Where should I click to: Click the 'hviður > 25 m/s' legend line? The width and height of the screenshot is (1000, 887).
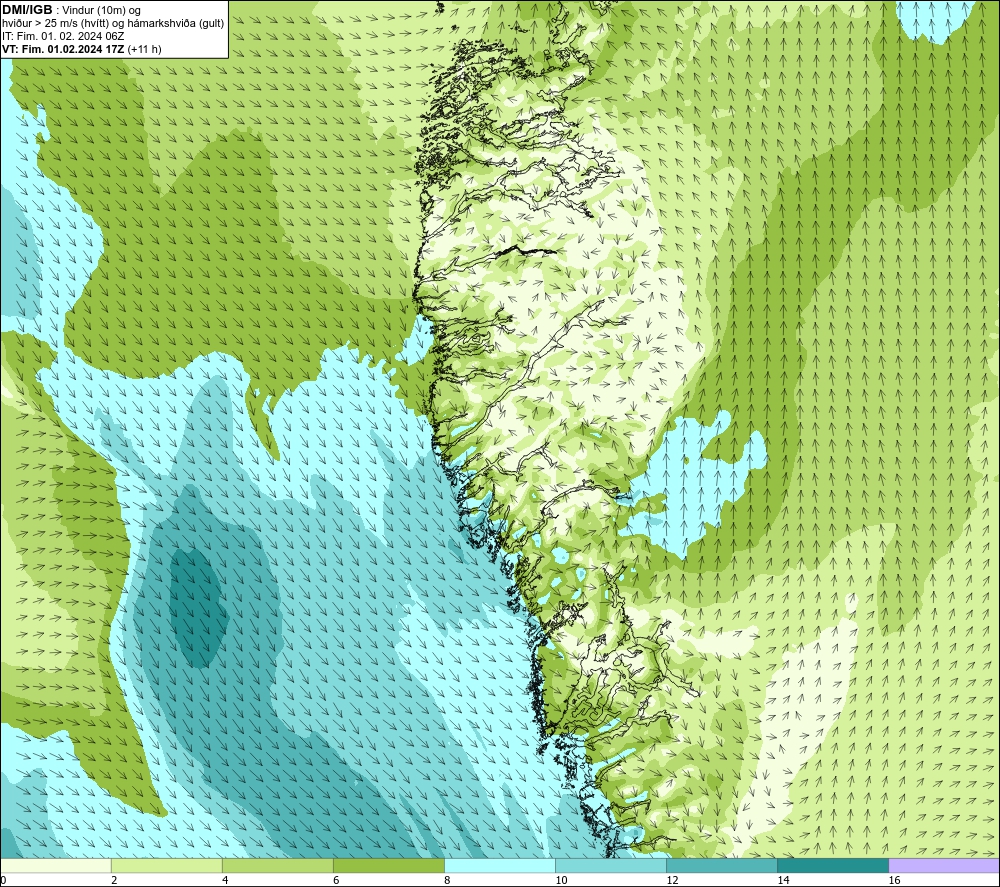[113, 23]
